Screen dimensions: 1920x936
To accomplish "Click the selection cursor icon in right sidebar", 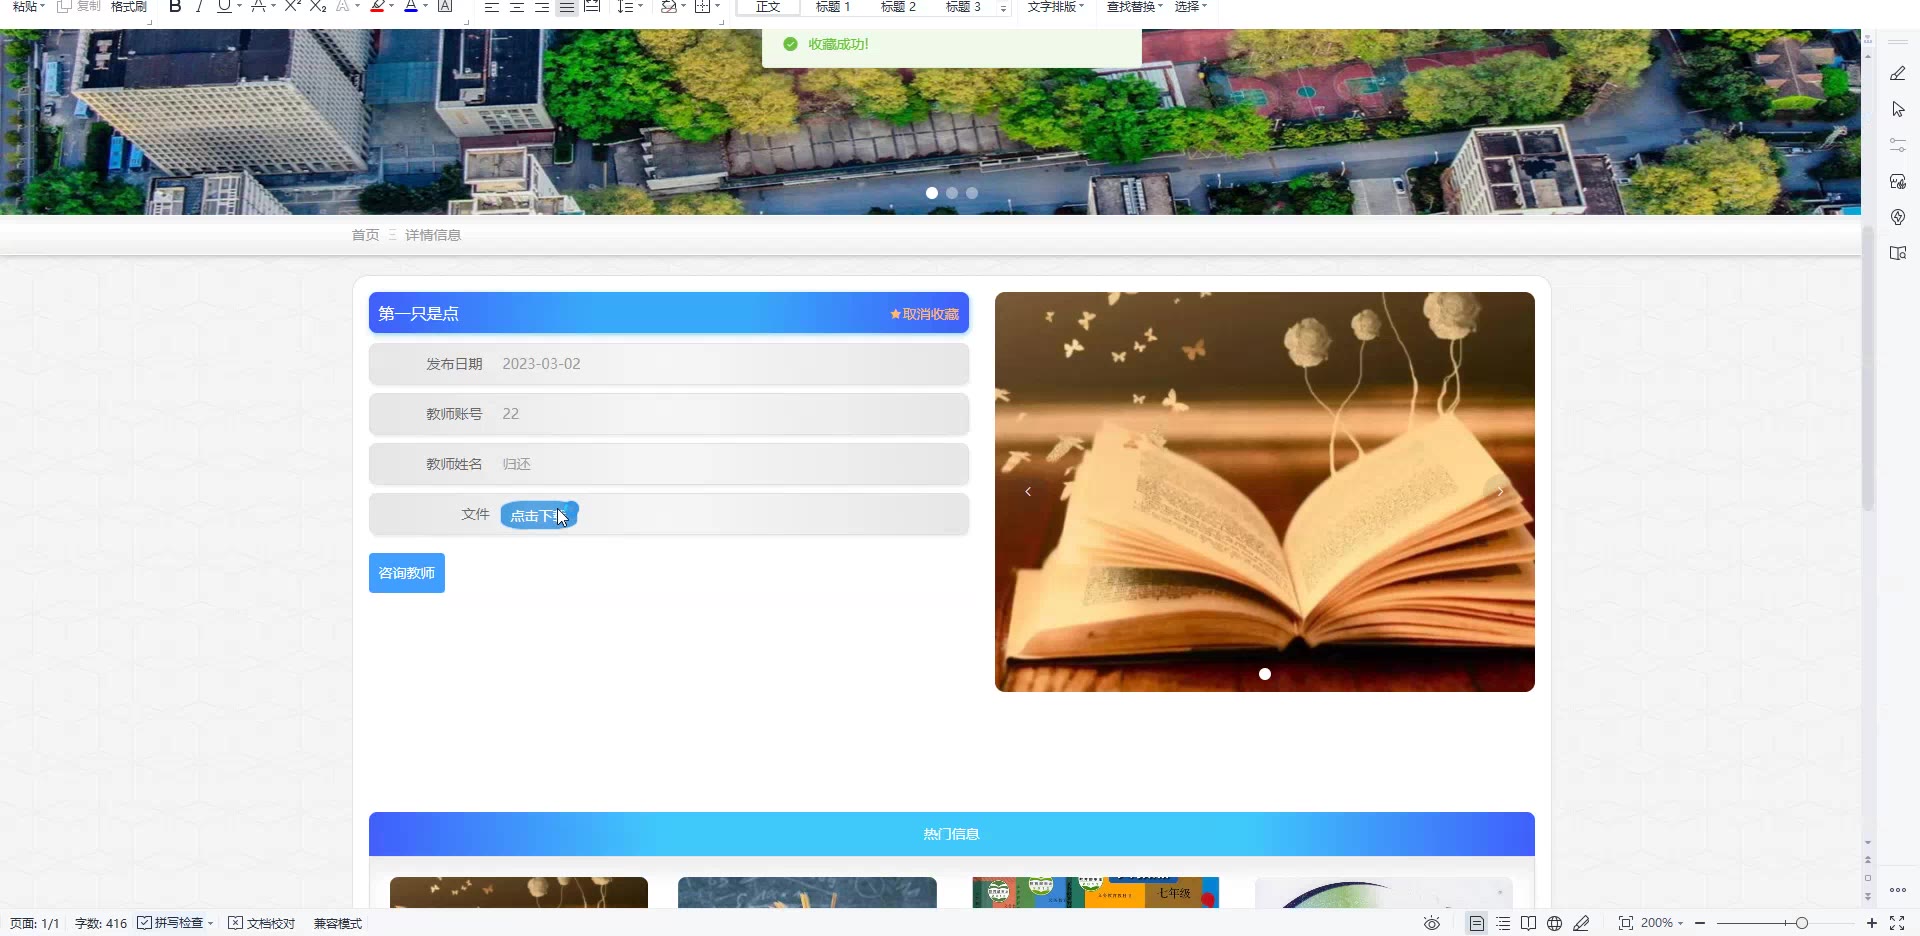I will pyautogui.click(x=1897, y=109).
